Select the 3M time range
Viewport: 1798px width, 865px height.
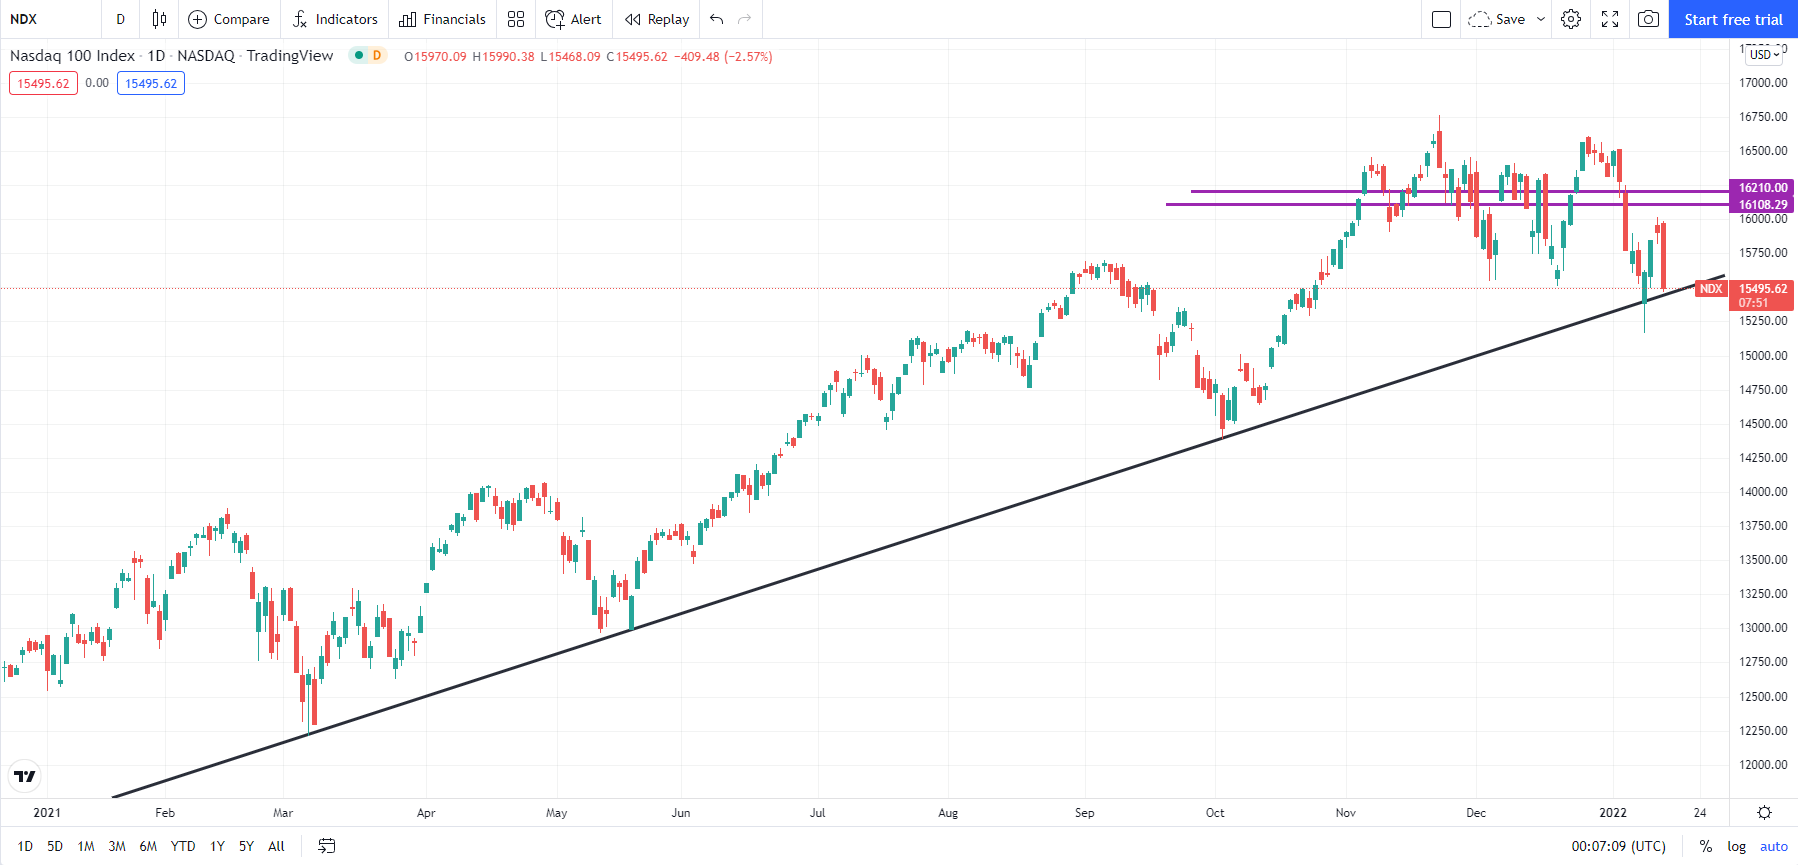[x=117, y=846]
